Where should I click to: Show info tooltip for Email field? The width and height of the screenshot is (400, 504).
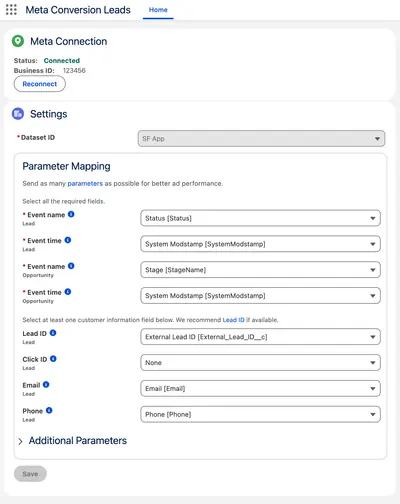pyautogui.click(x=46, y=385)
